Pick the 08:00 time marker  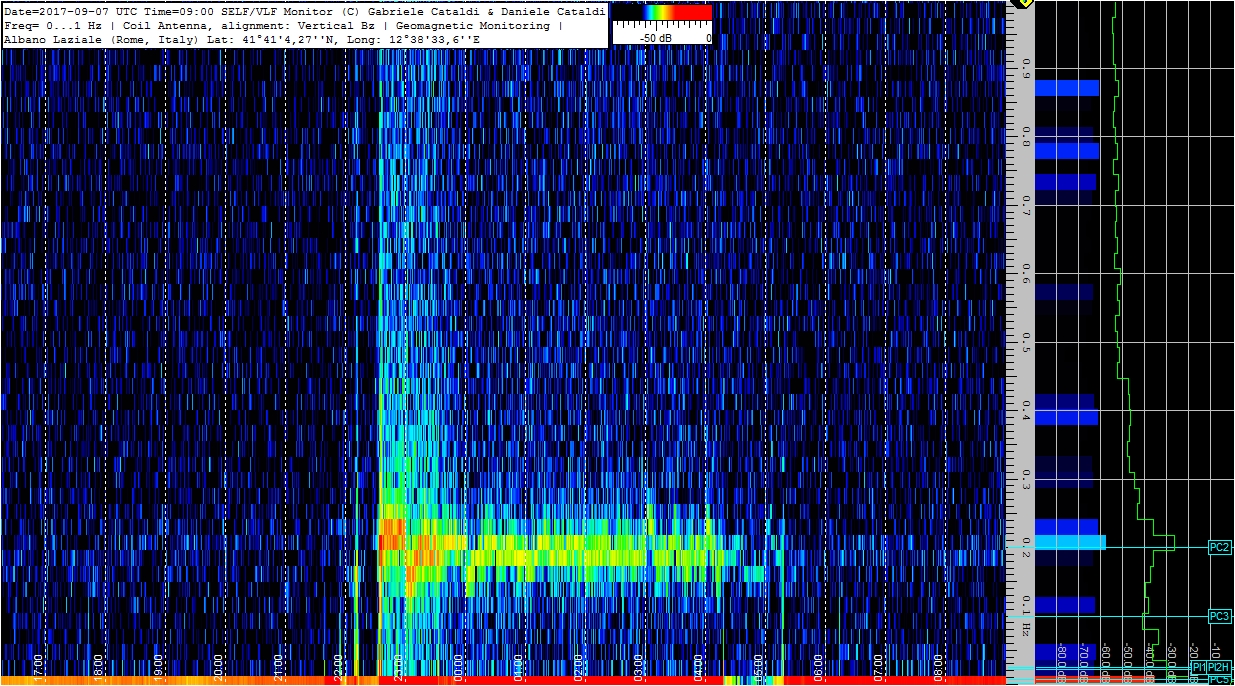pyautogui.click(x=938, y=663)
